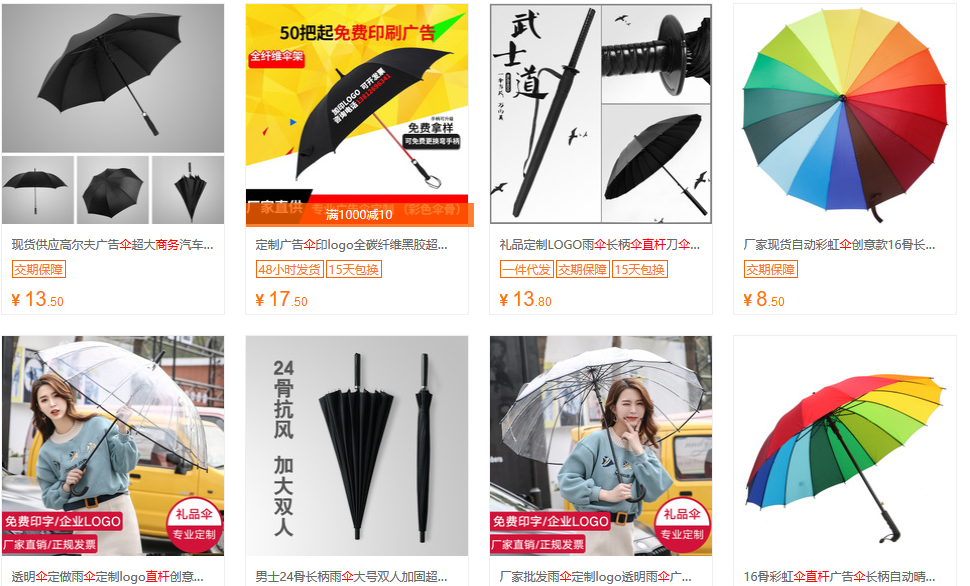Open the 礼品定制LOGO雨伞长柄伞 title link
970x586 pixels.
(599, 245)
